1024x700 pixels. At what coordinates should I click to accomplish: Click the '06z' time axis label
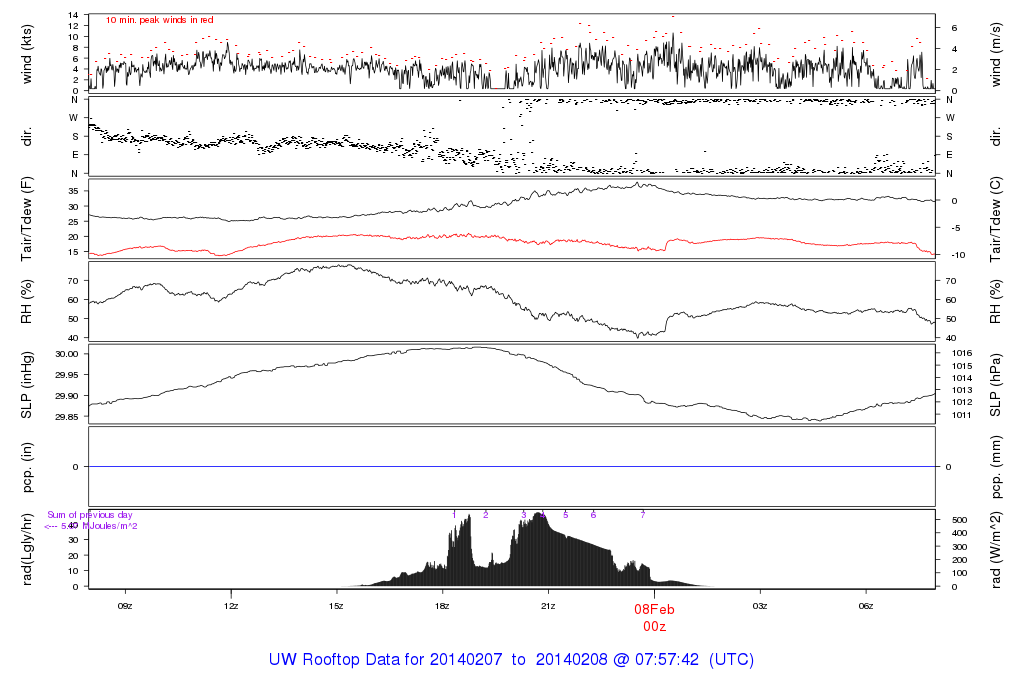pyautogui.click(x=865, y=606)
